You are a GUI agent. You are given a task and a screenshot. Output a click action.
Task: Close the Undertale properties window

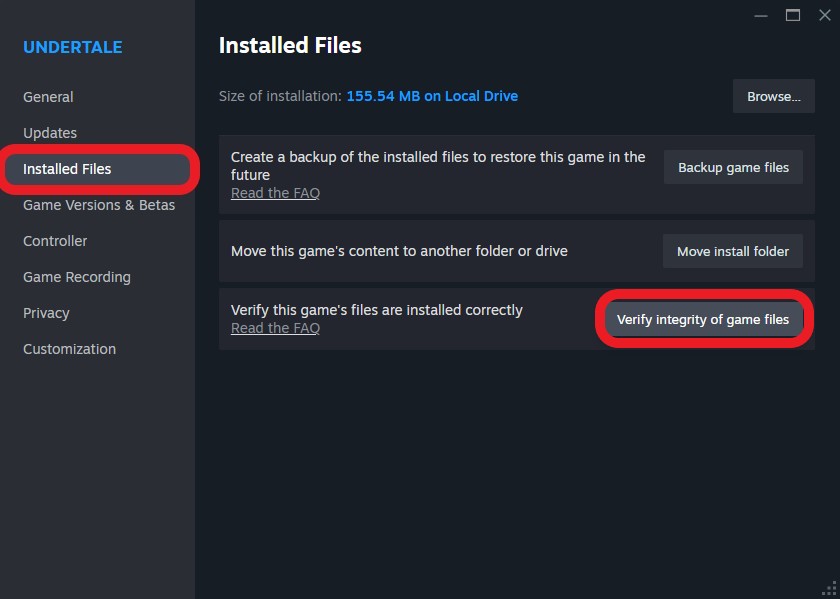825,16
